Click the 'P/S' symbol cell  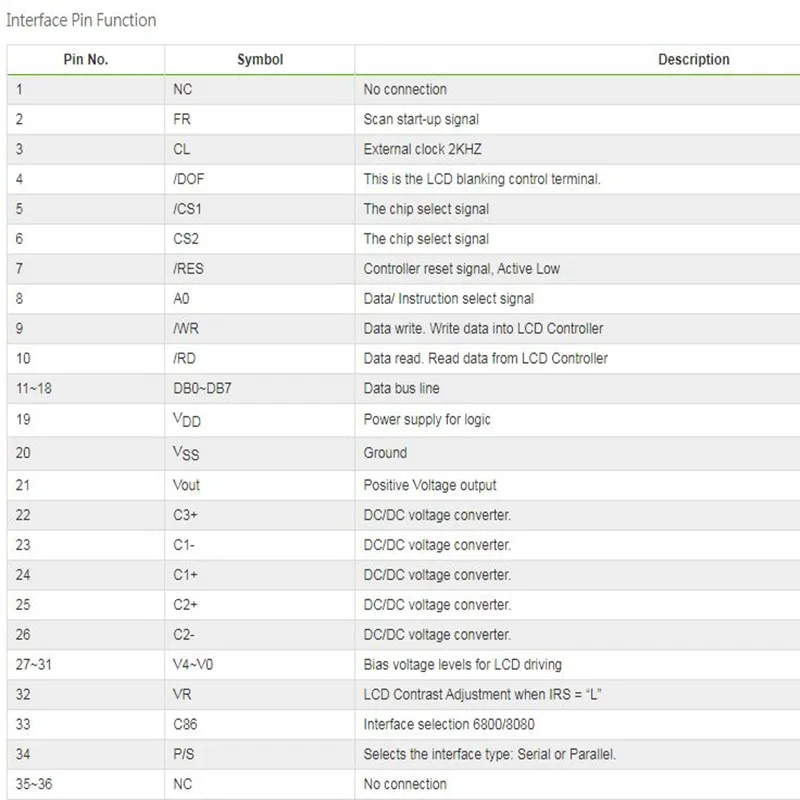pos(184,755)
